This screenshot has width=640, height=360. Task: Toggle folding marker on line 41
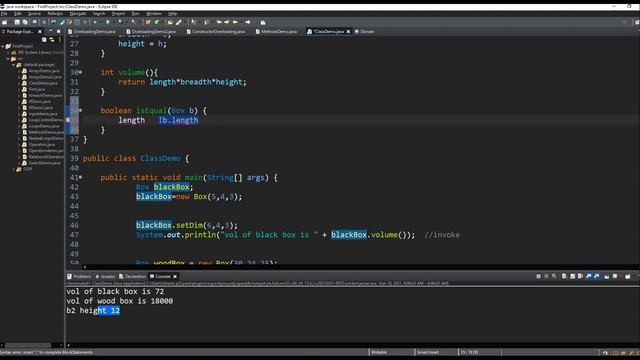point(80,178)
